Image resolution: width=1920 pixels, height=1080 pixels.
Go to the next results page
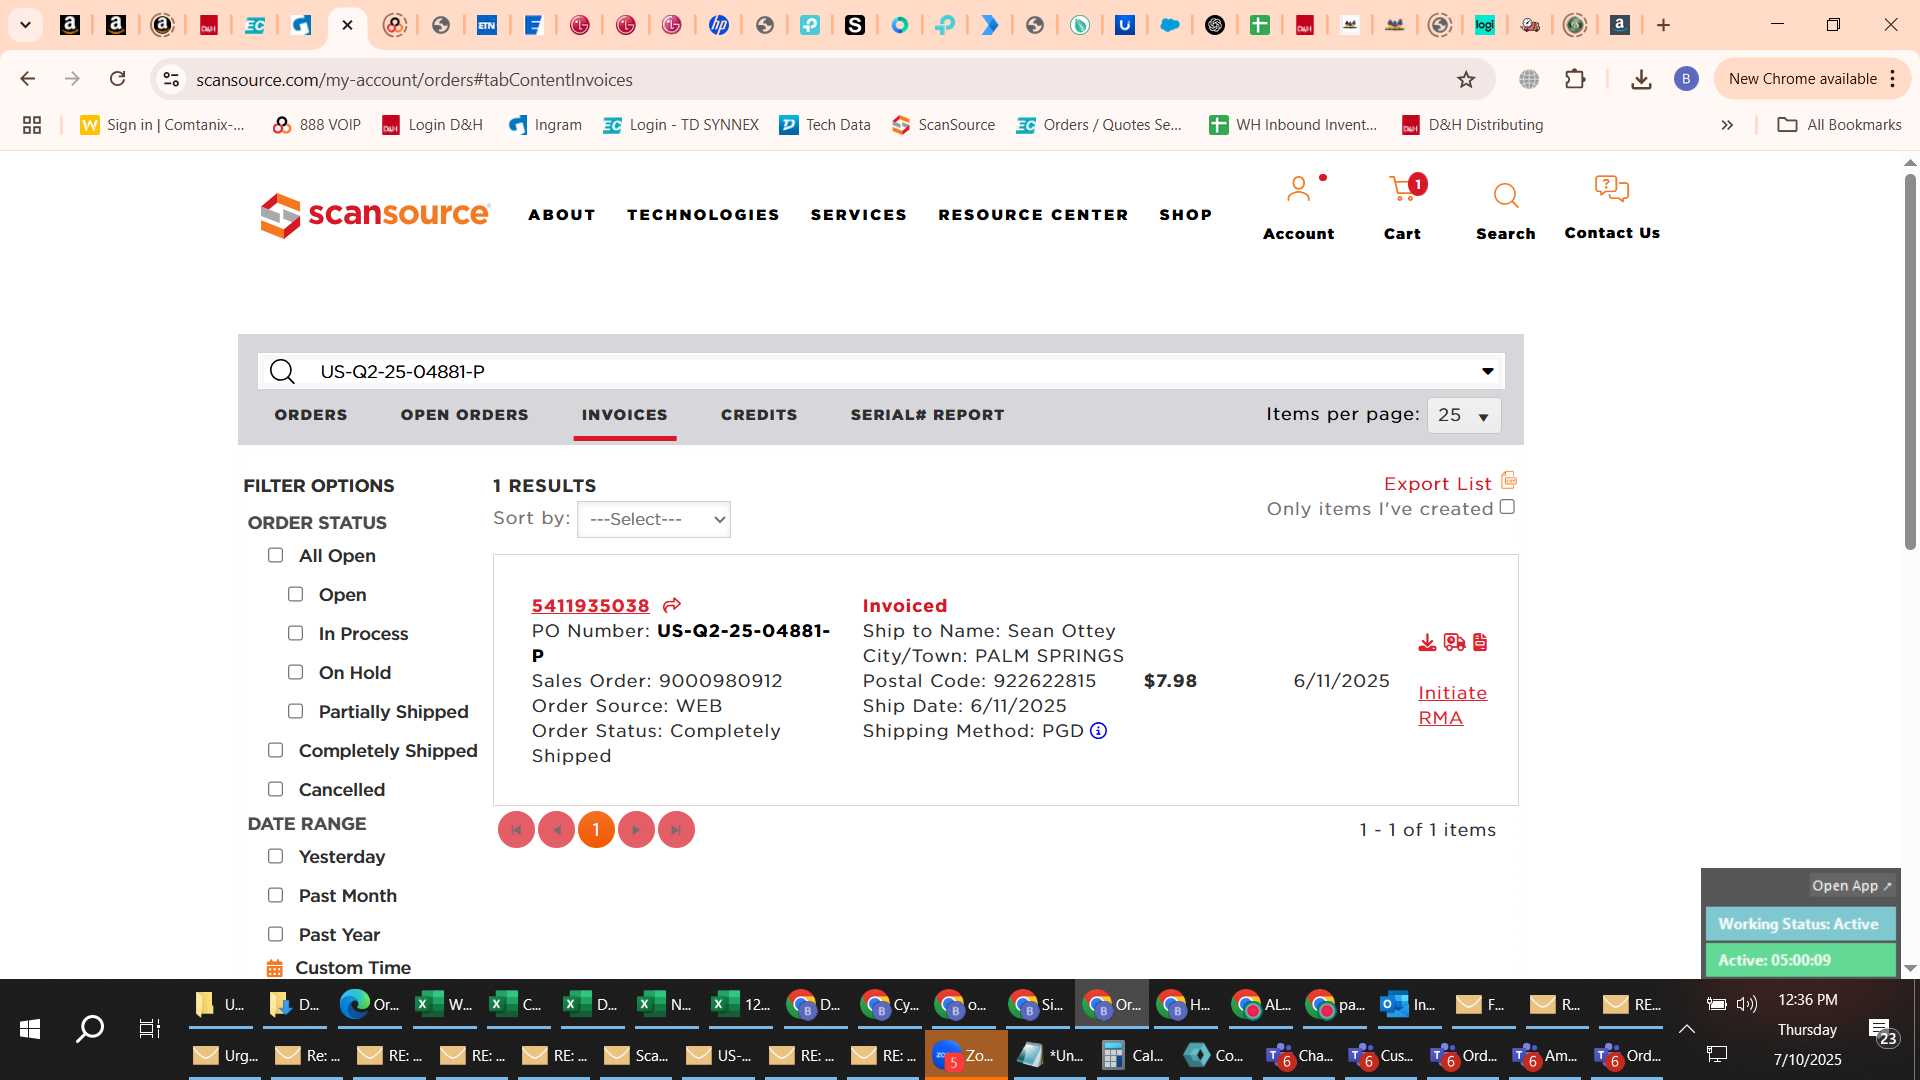click(x=636, y=830)
